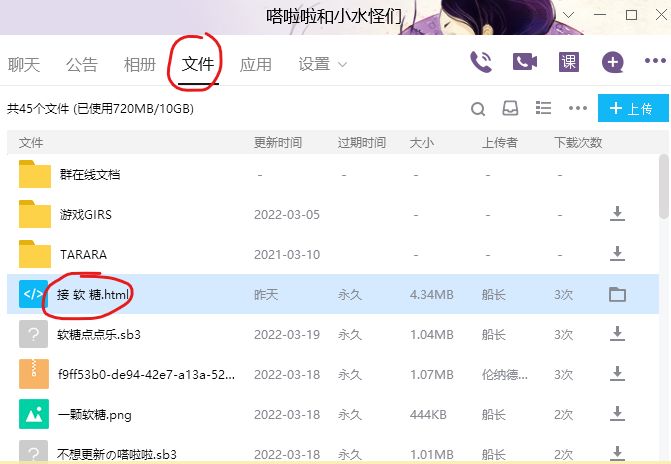Download the 游戏GIRS folder
This screenshot has width=671, height=464.
click(x=617, y=214)
